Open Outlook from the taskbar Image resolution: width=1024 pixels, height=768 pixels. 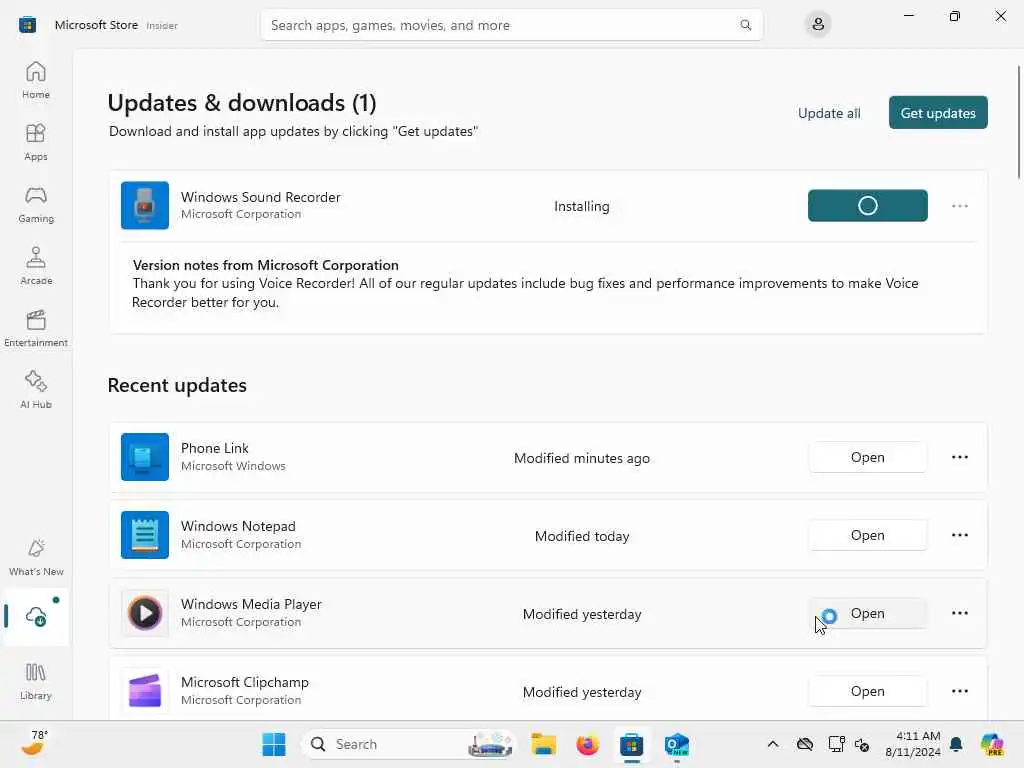coord(676,744)
